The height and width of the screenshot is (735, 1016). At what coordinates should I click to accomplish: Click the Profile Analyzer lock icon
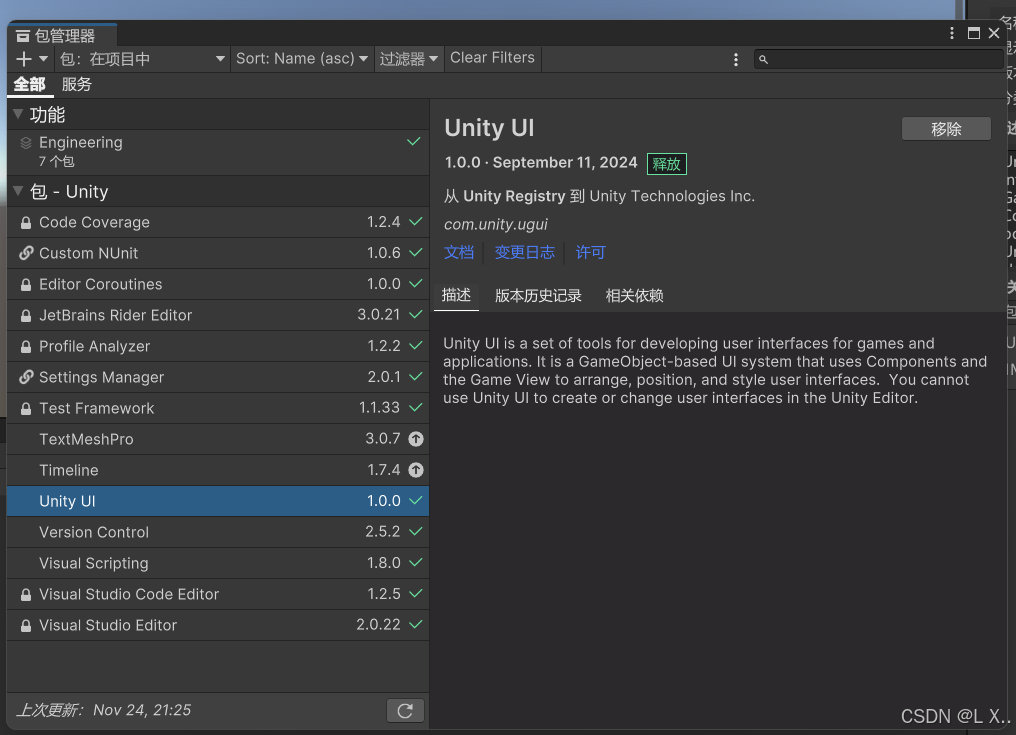pos(26,347)
